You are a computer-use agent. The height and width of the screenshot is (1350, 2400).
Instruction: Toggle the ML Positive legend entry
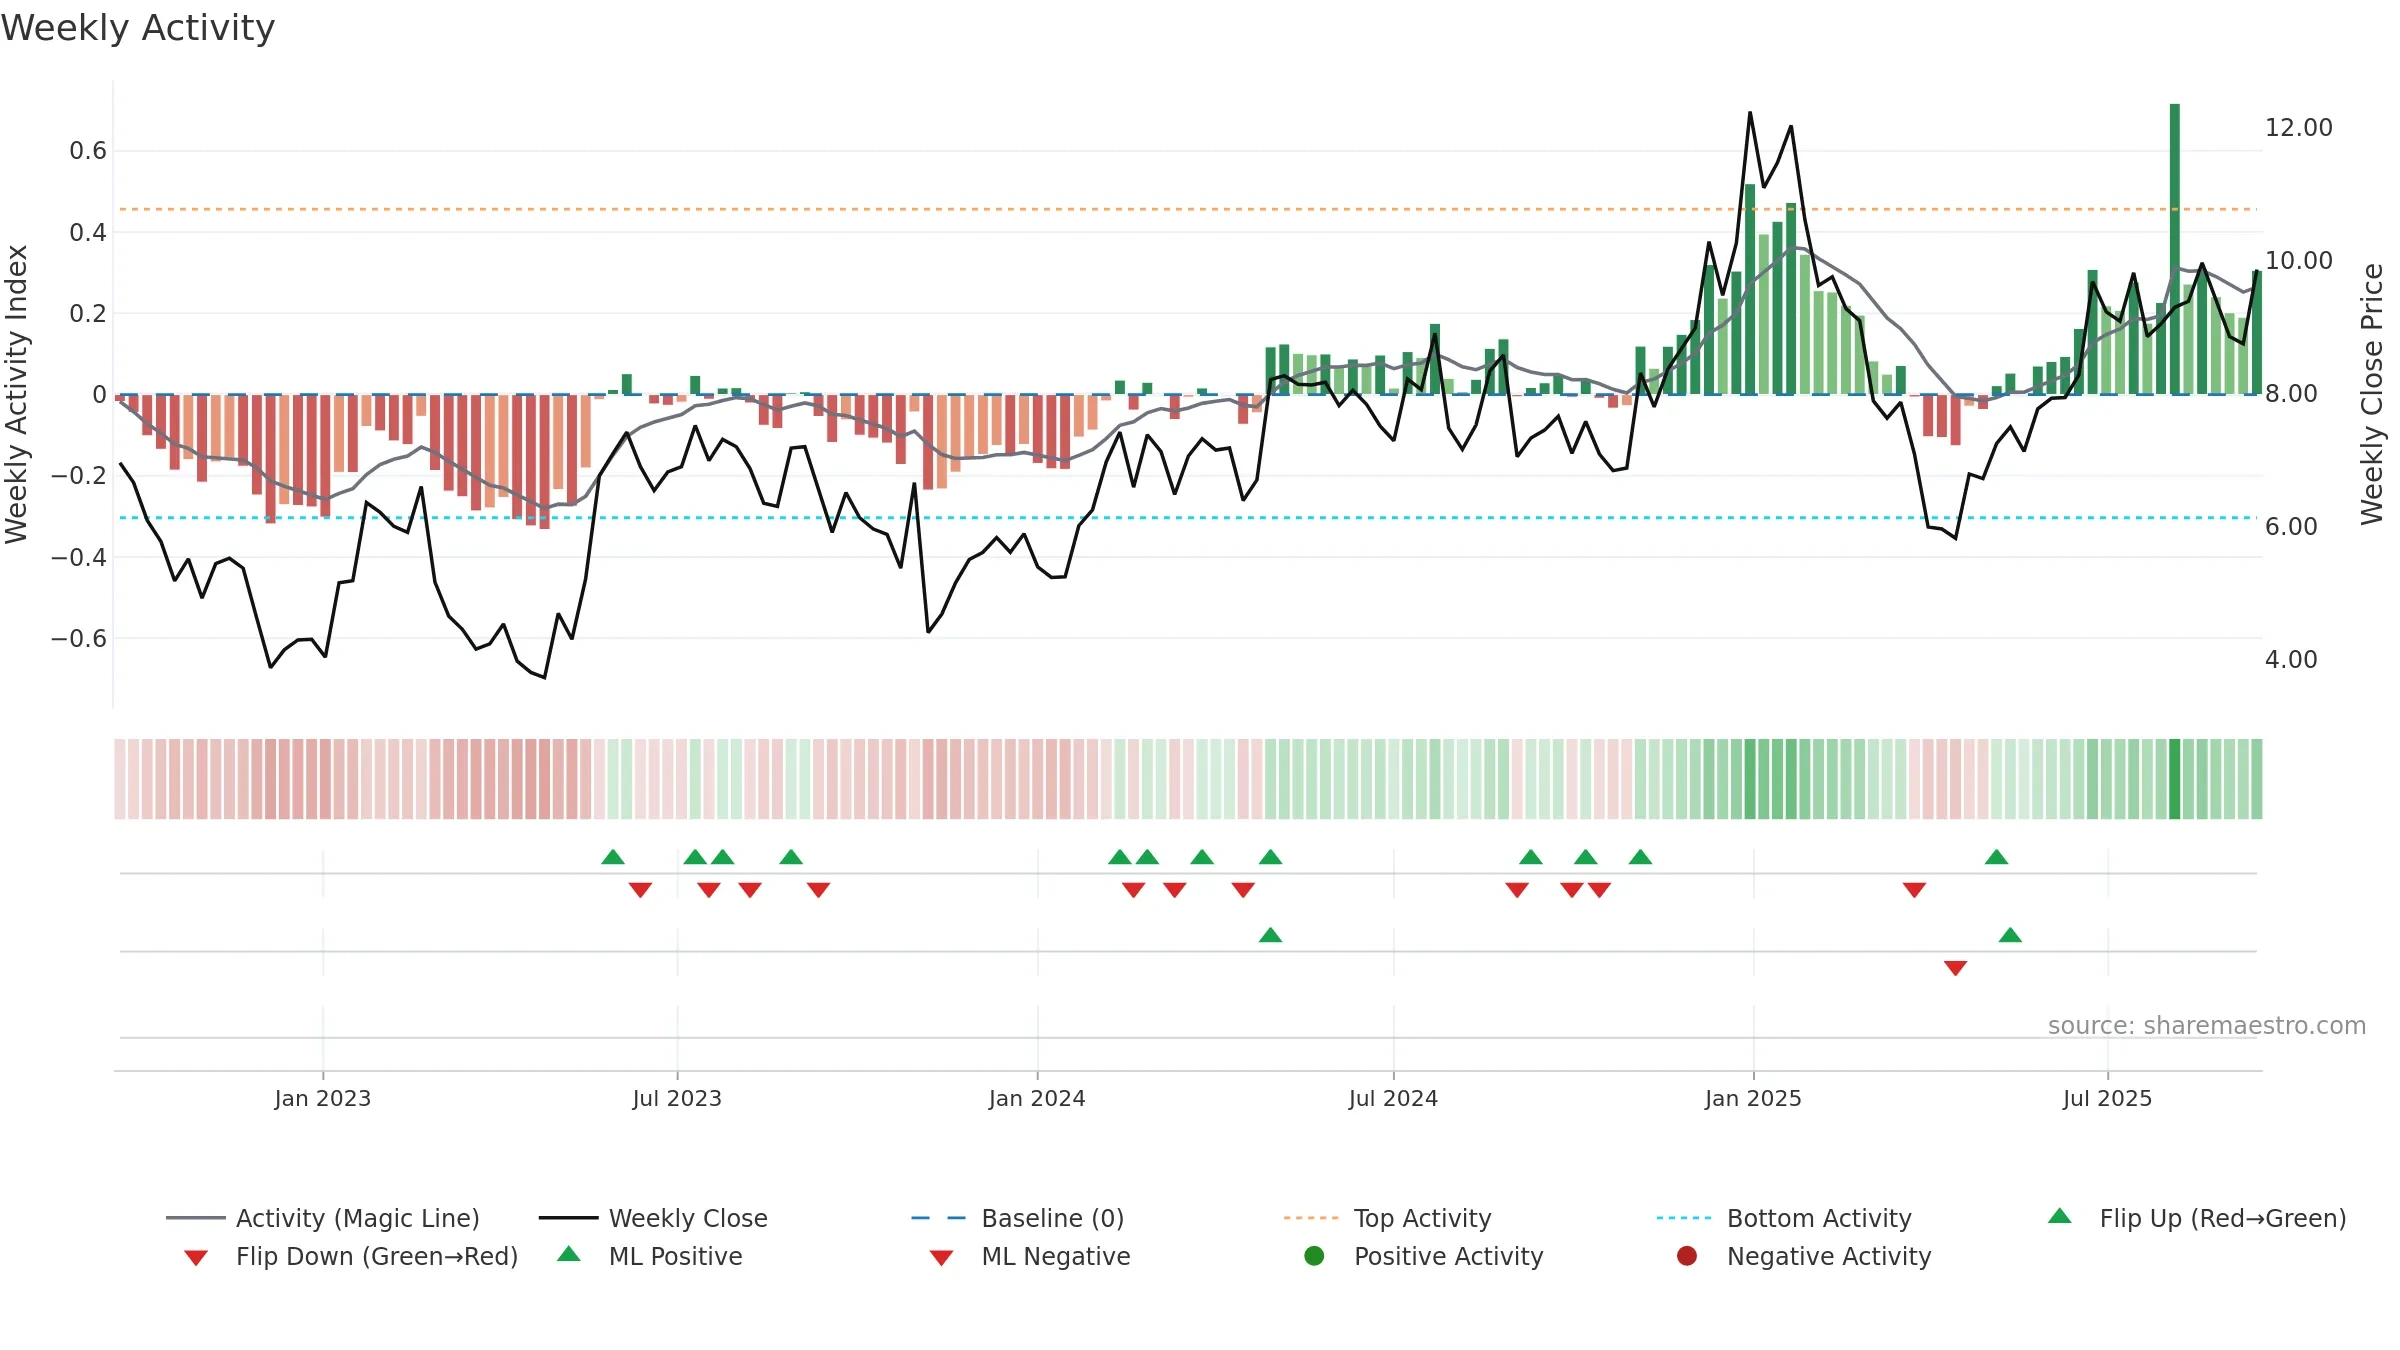click(x=650, y=1256)
